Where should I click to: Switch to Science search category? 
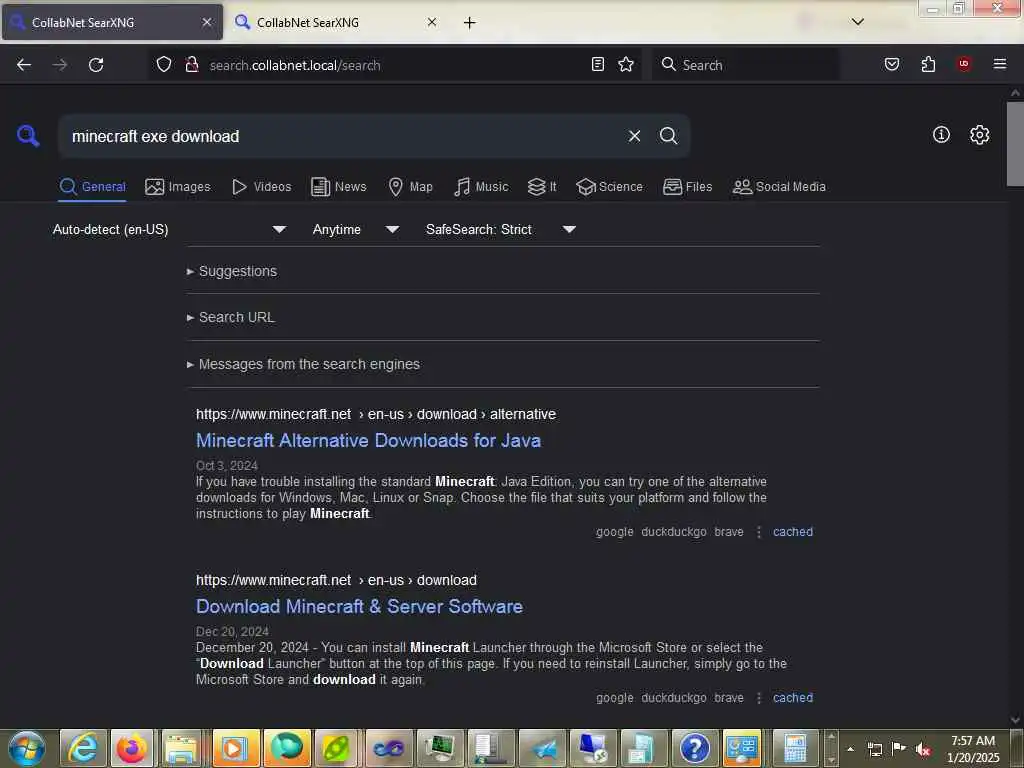point(609,187)
